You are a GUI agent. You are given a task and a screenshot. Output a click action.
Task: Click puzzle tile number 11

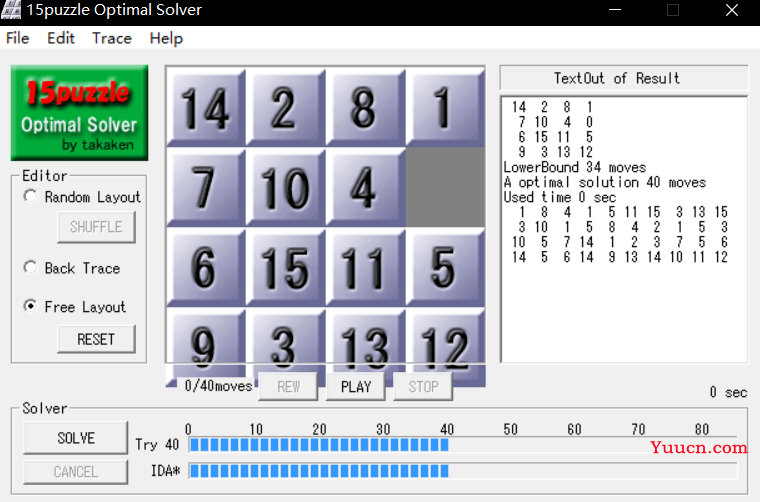click(365, 266)
